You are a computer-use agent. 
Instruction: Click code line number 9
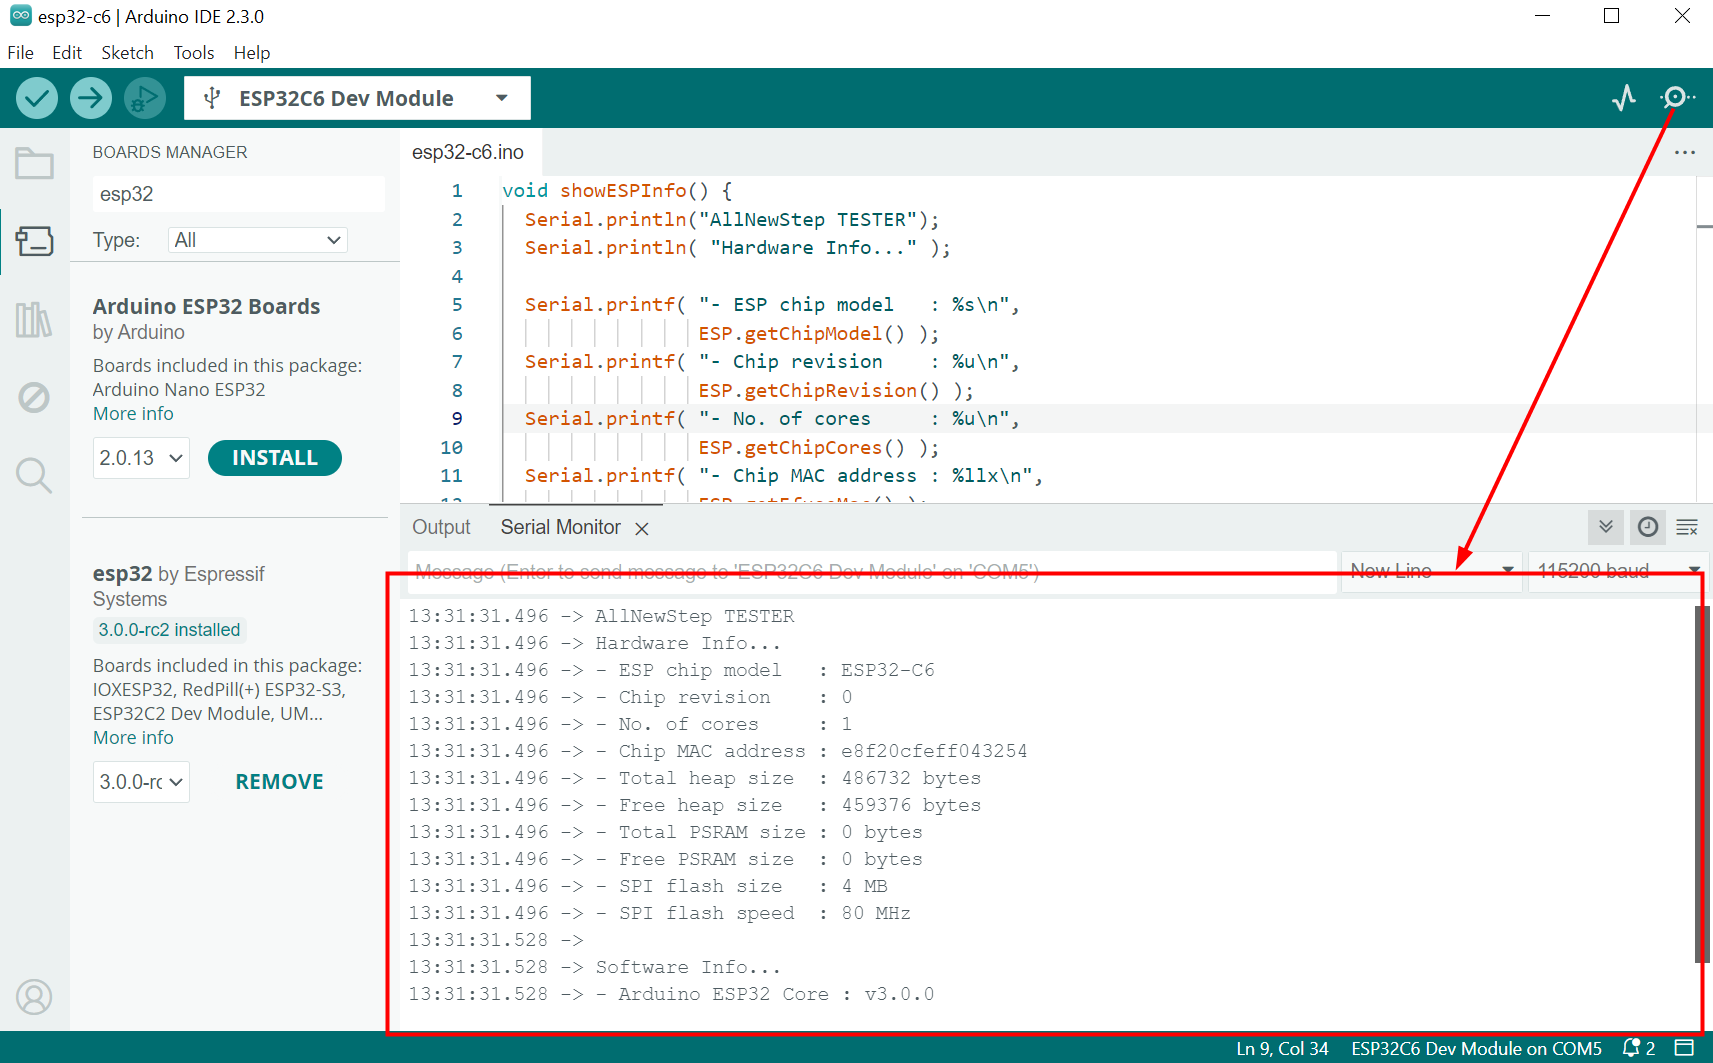(x=457, y=419)
